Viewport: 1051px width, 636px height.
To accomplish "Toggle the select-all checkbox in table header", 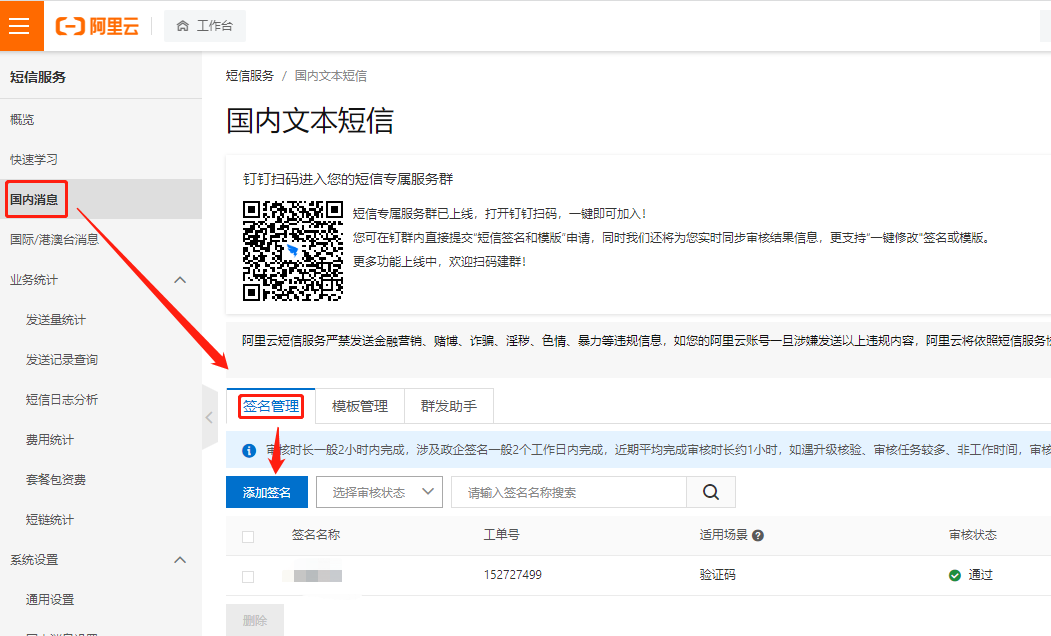I will point(248,536).
